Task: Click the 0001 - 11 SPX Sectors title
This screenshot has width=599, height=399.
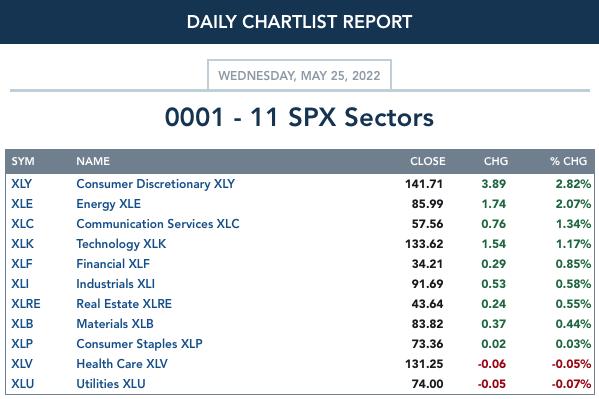Action: coord(299,117)
